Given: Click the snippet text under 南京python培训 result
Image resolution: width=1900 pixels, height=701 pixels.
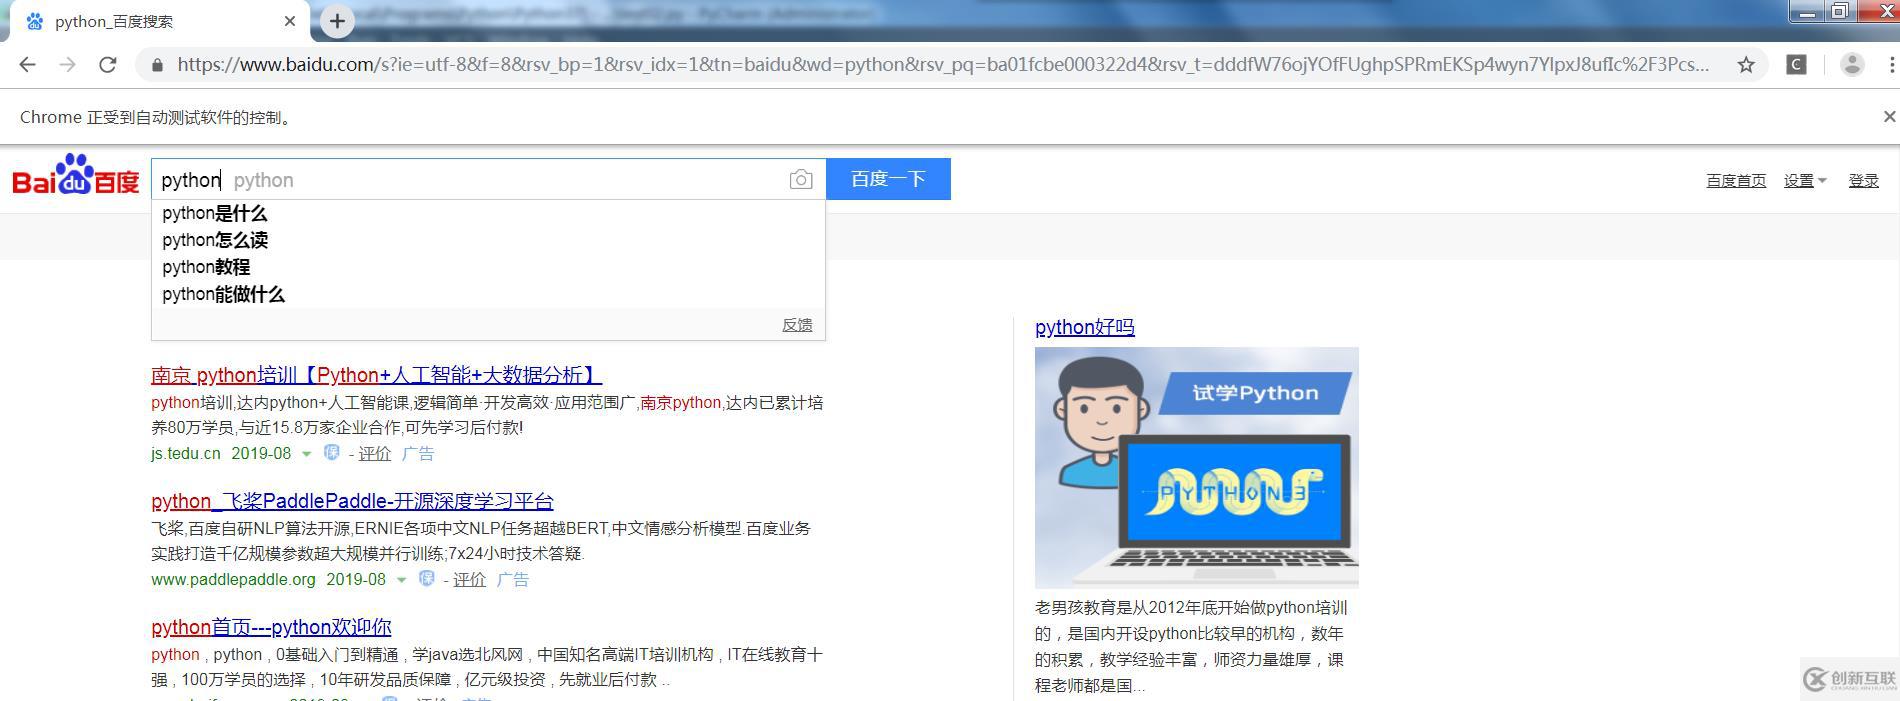Looking at the screenshot, I should pos(487,415).
